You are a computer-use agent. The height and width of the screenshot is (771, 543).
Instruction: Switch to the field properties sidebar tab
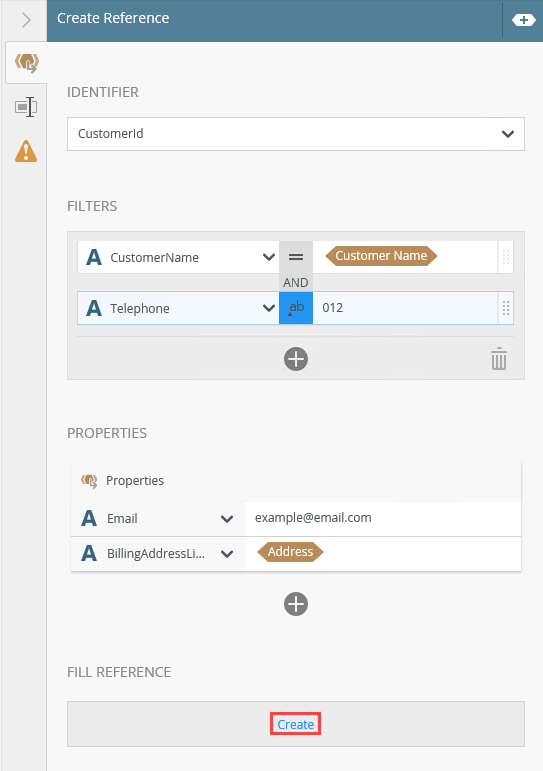26,107
